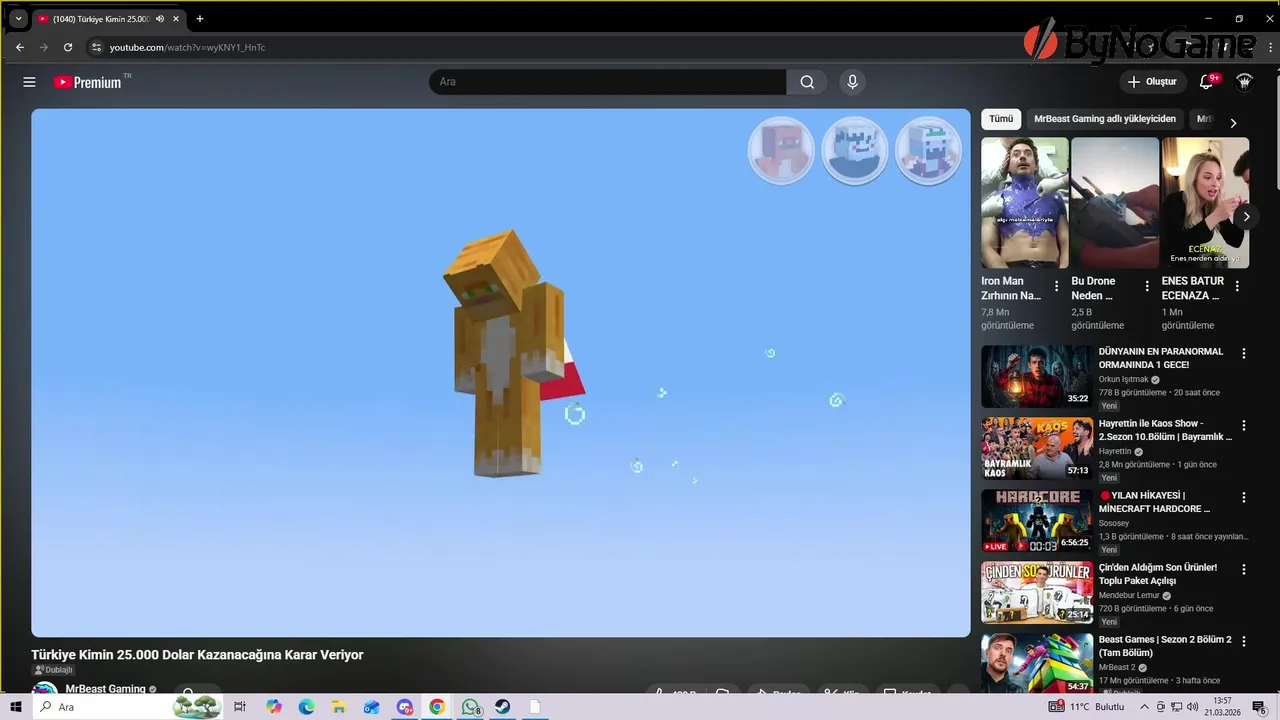Click the Windows taskbar Ara search box
1280x720 pixels.
(x=128, y=707)
